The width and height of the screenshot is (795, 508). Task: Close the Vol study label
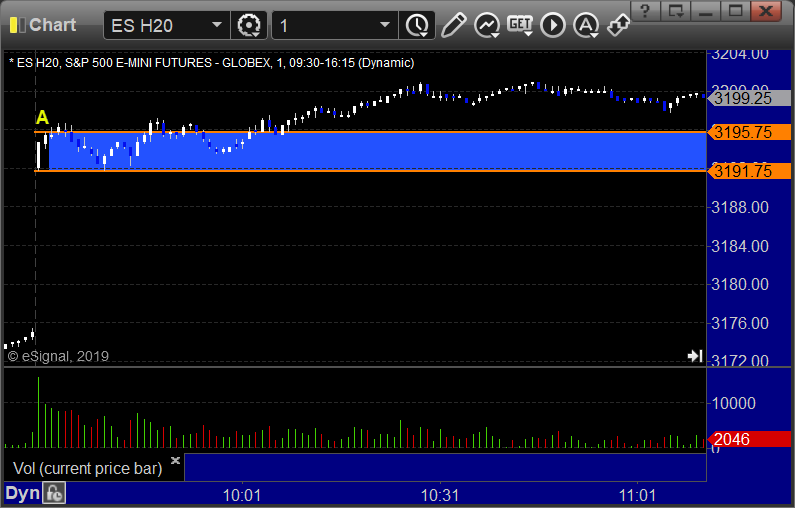[x=175, y=460]
